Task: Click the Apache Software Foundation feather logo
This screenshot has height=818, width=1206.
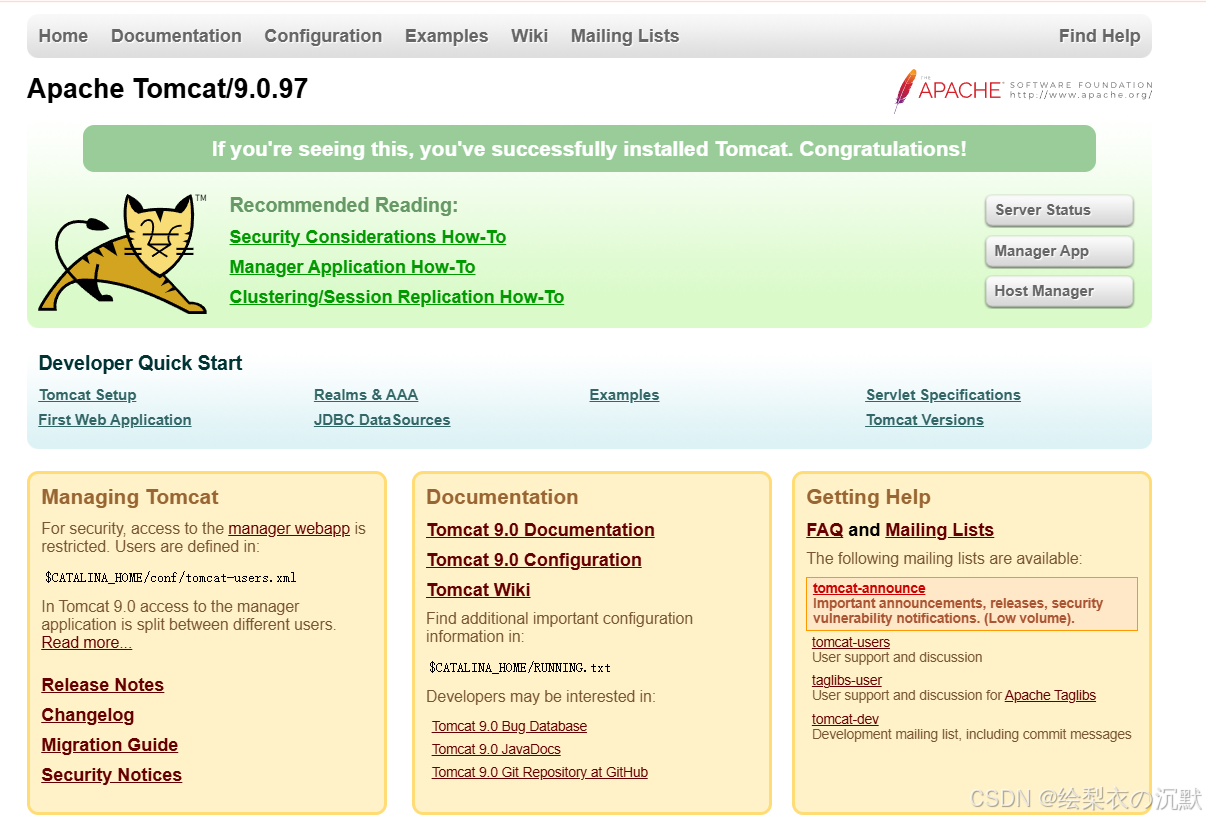Action: coord(1022,90)
